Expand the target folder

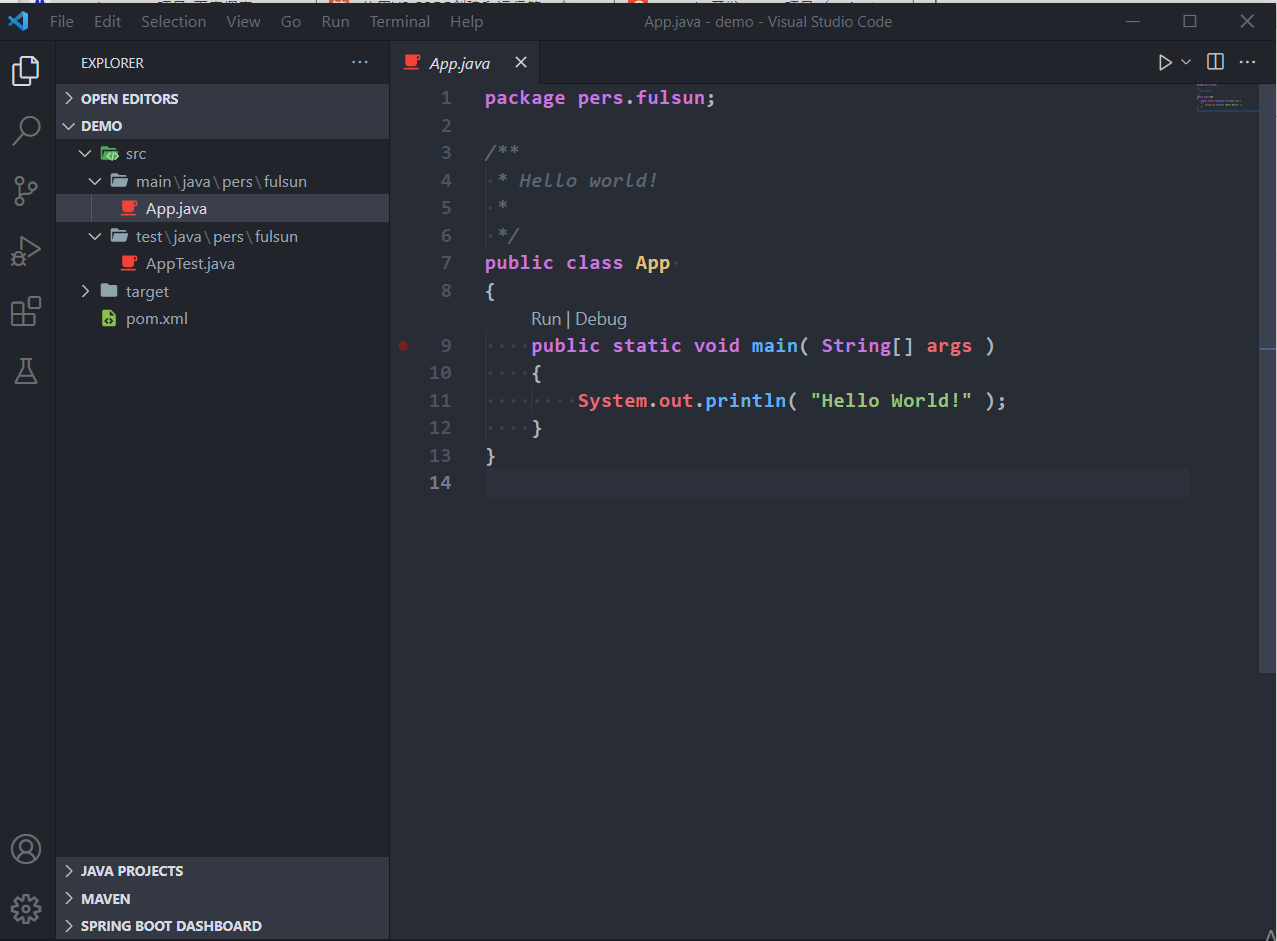147,291
